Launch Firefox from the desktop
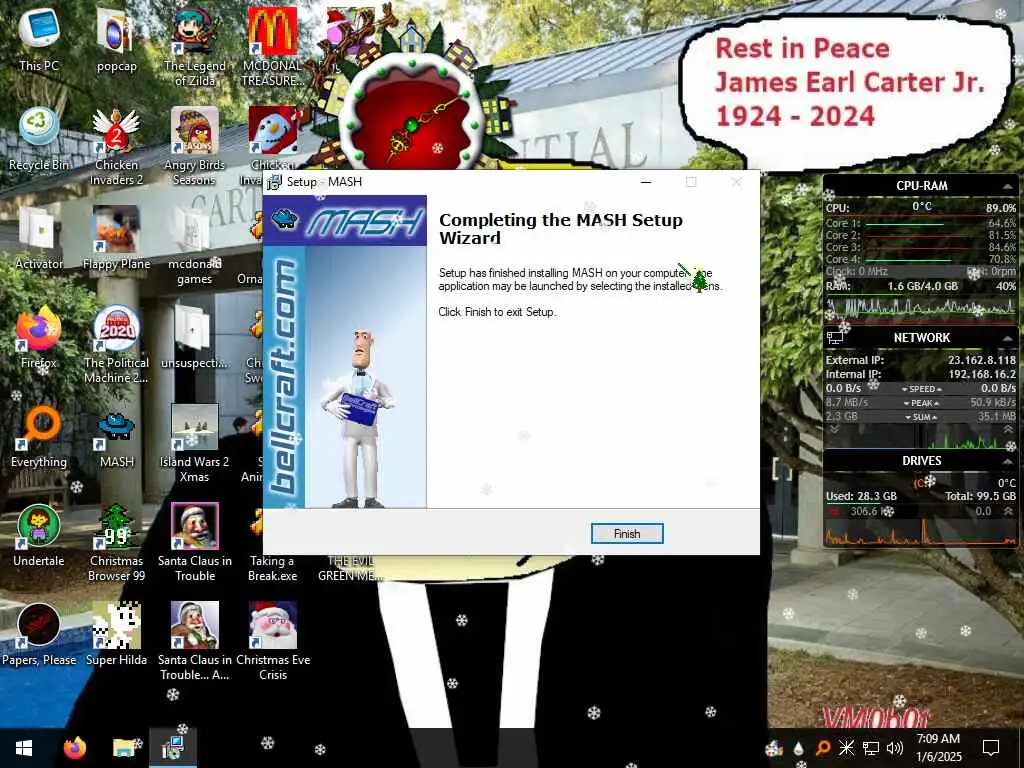The image size is (1024, 768). click(39, 337)
